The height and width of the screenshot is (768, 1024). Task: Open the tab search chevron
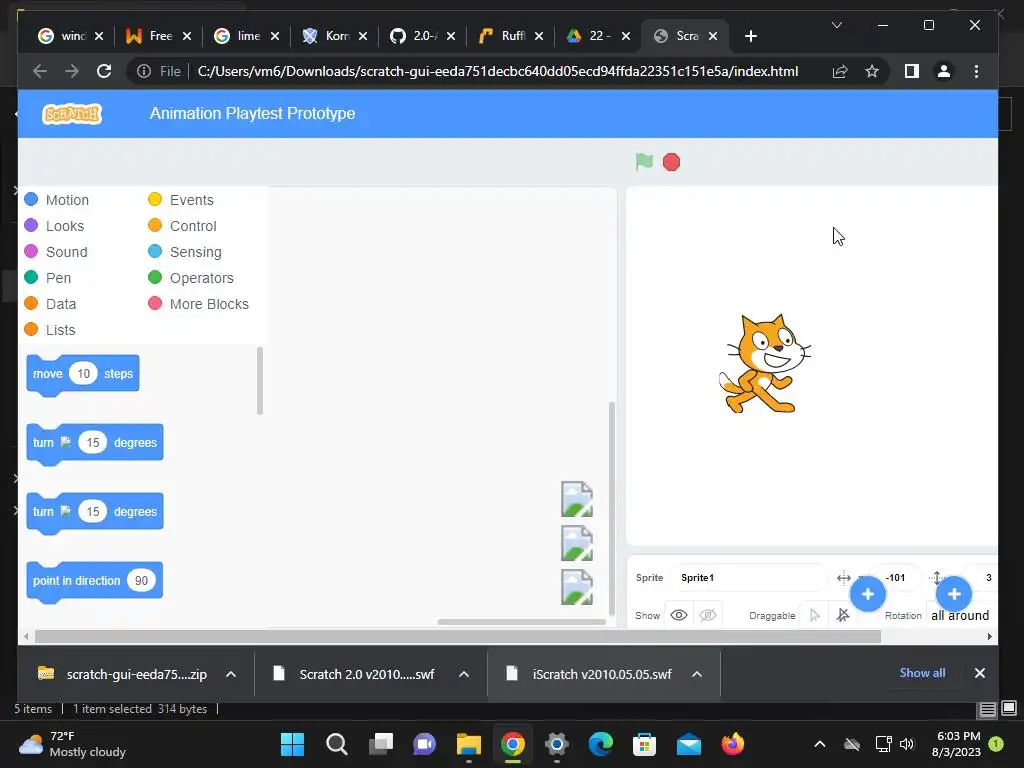[837, 25]
